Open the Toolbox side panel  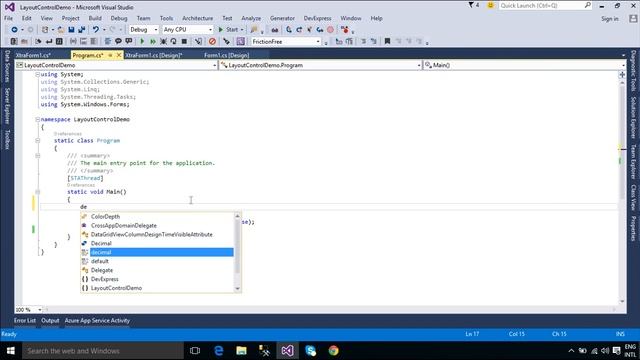pos(7,139)
